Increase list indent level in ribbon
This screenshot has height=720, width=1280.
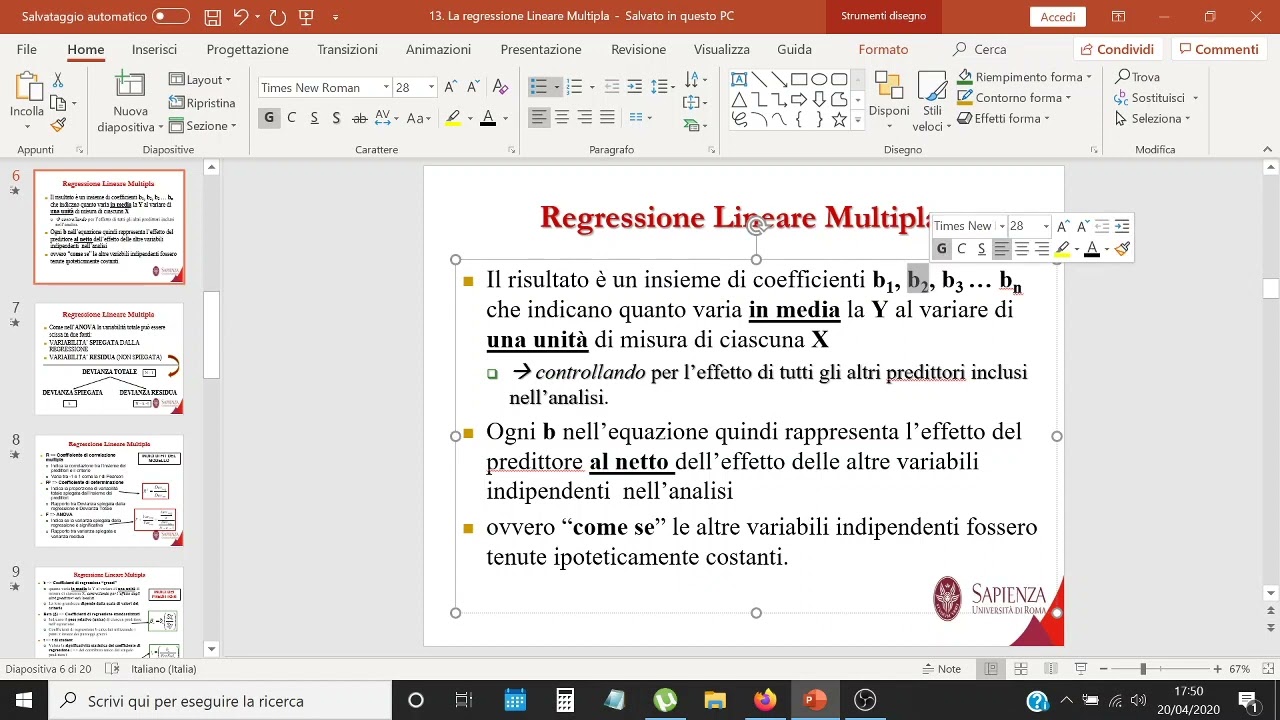[x=636, y=87]
